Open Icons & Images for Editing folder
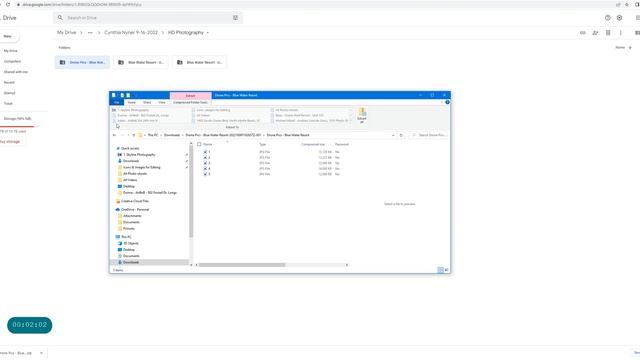 141,167
